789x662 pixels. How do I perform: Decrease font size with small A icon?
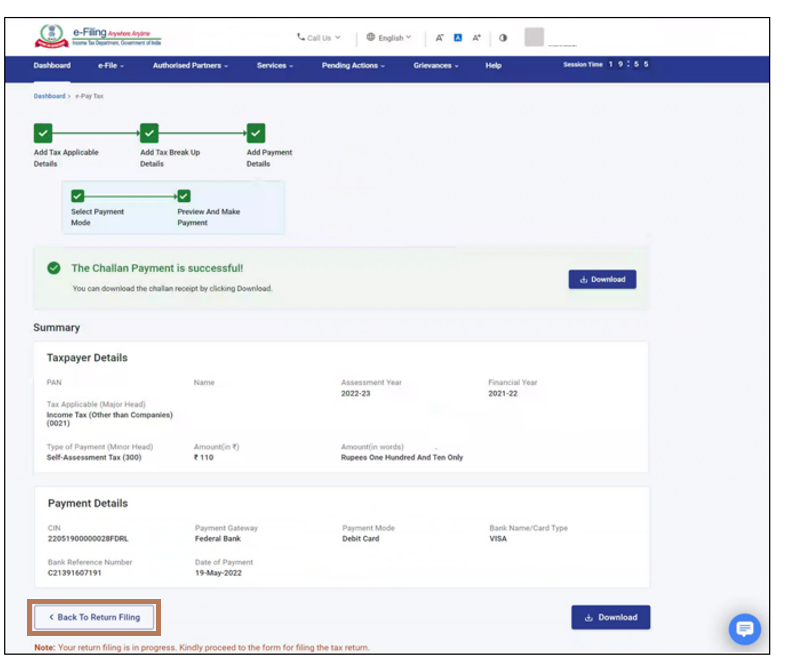[440, 38]
